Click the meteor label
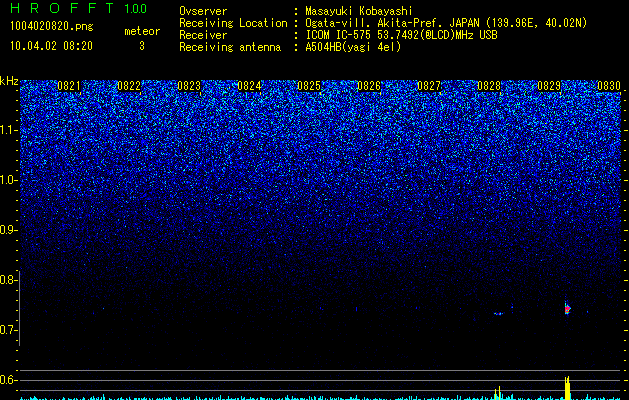Viewport: 629px width, 400px height. coord(142,31)
